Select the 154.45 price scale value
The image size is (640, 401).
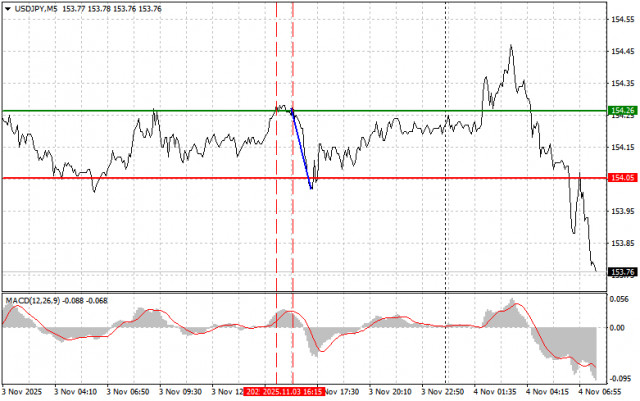(x=623, y=51)
